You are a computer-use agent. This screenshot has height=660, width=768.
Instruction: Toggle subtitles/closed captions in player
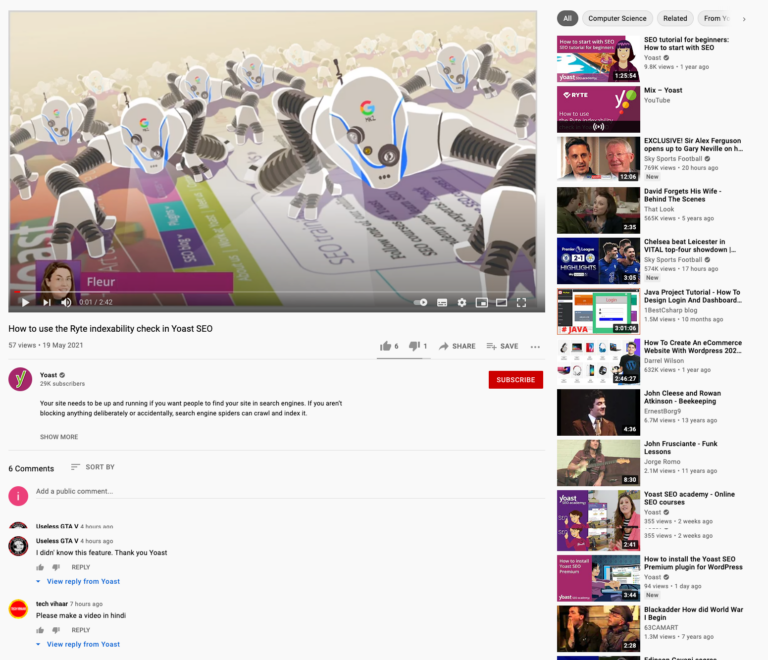pos(442,303)
